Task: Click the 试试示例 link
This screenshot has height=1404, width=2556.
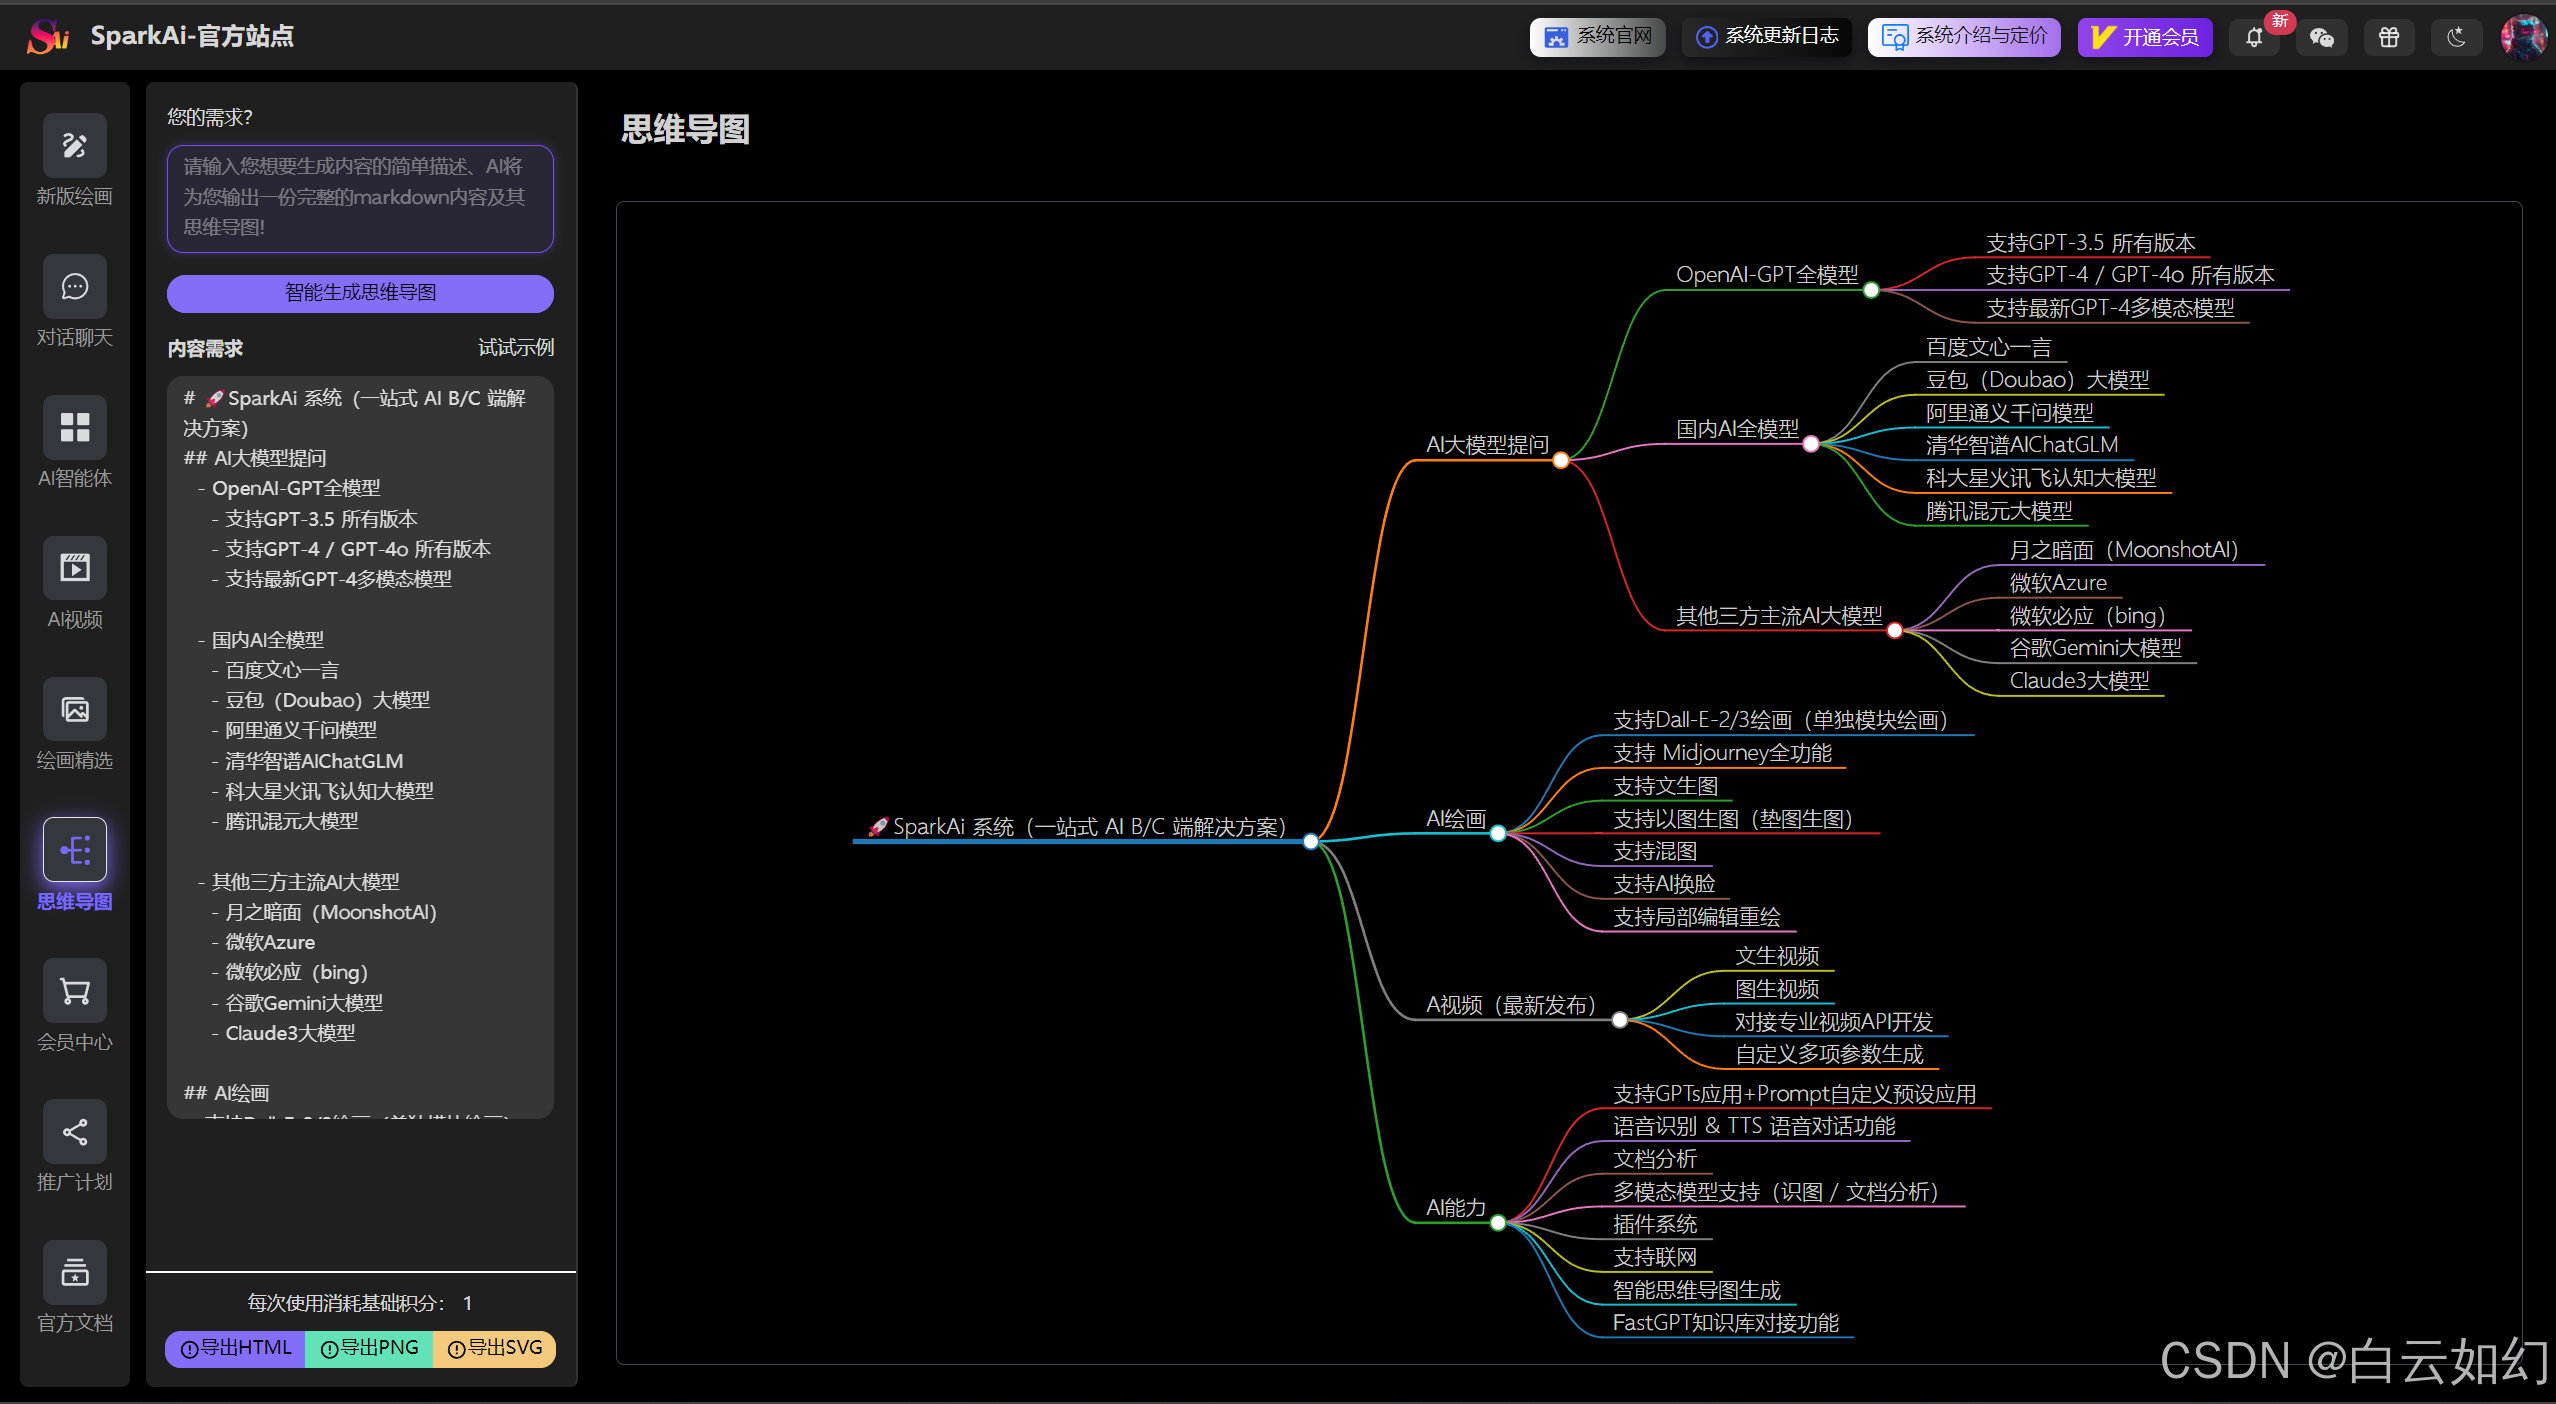Action: (515, 348)
